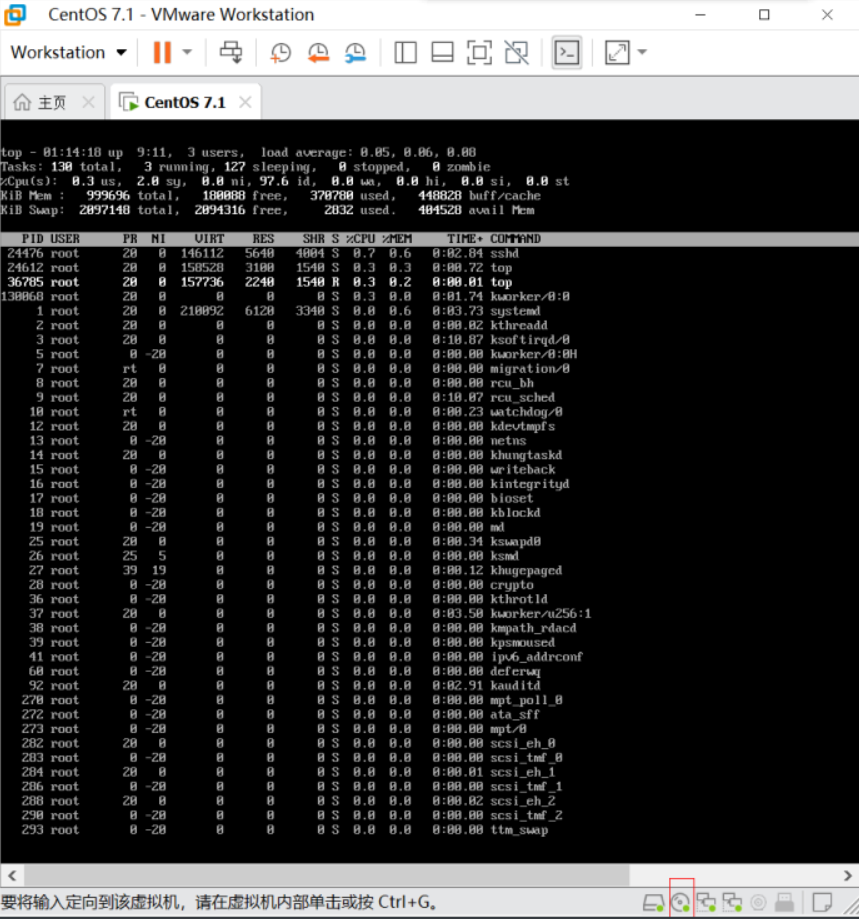Send Ctrl+Alt+Del to the virtual machine
Viewport: 859px width, 919px height.
tap(231, 52)
